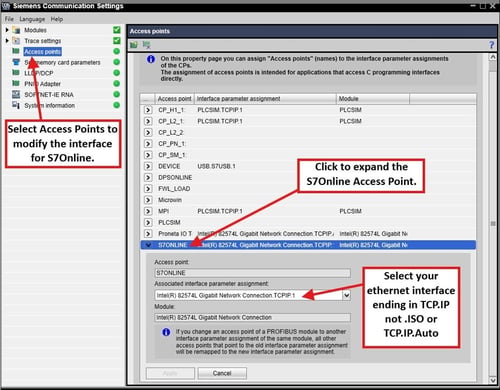This screenshot has width=500, height=390.
Task: Select memory card parameters in the tree
Action: click(x=62, y=62)
